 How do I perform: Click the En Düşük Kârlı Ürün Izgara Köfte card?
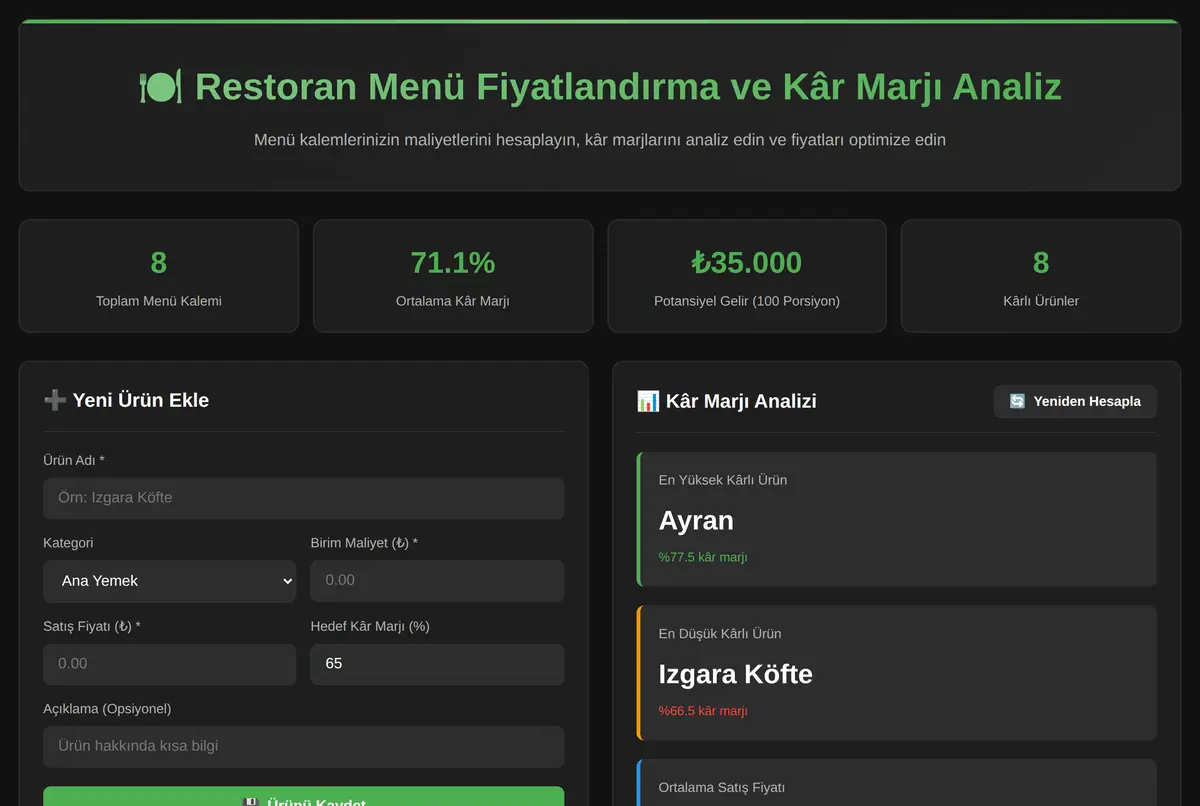(x=897, y=673)
